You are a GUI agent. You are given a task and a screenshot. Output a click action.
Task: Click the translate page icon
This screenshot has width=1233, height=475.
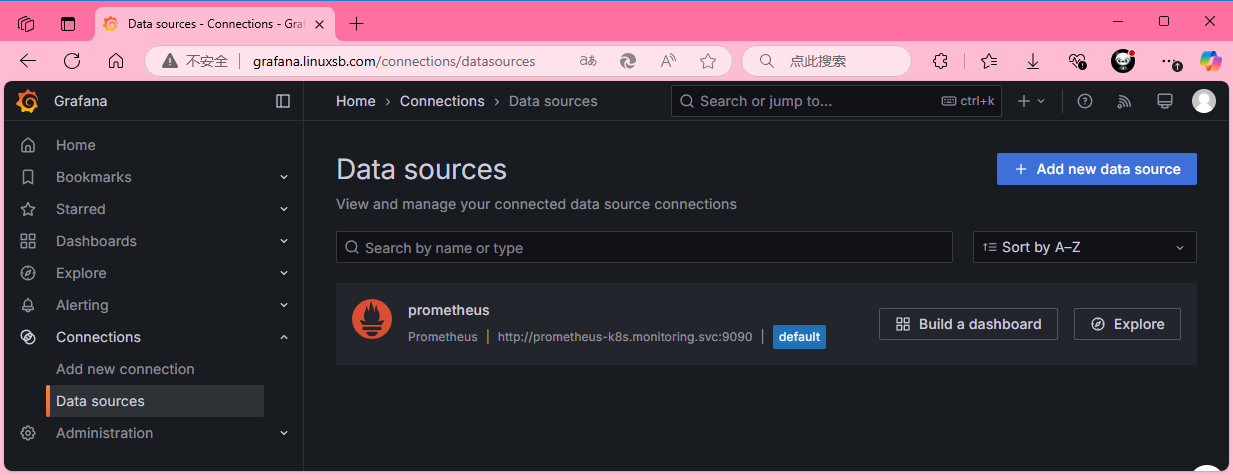click(x=588, y=61)
